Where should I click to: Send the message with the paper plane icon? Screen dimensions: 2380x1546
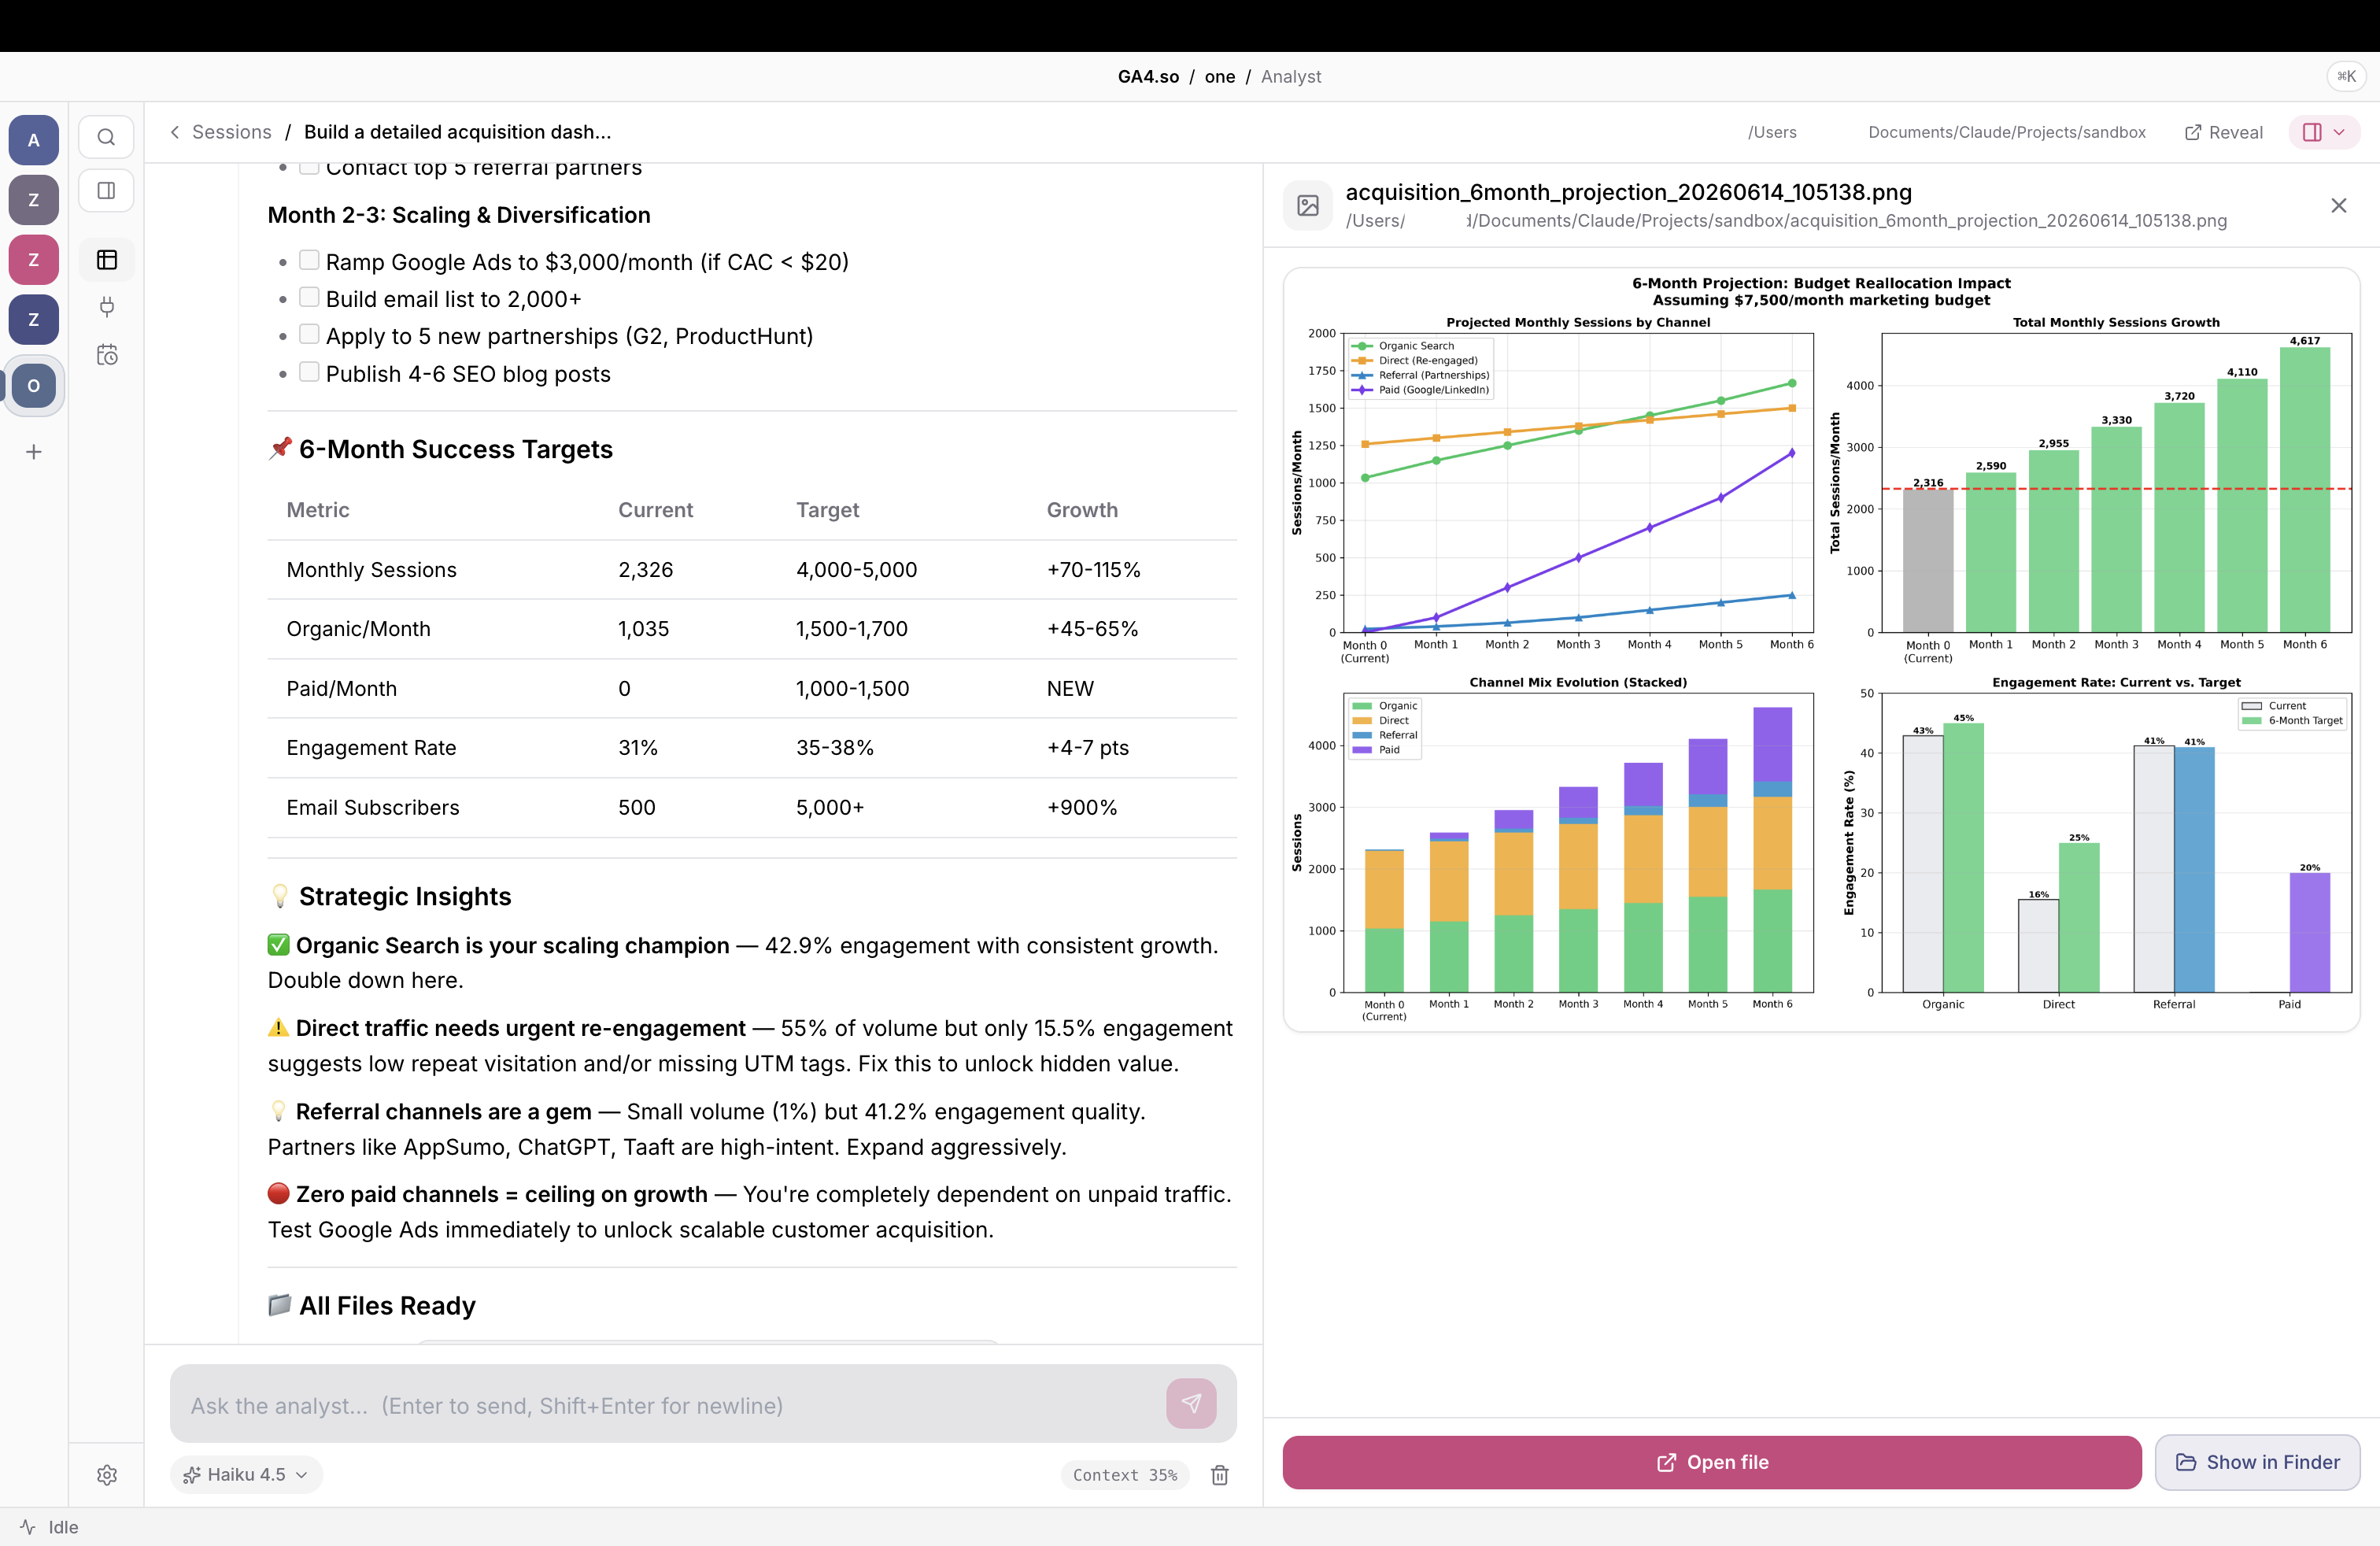point(1191,1404)
